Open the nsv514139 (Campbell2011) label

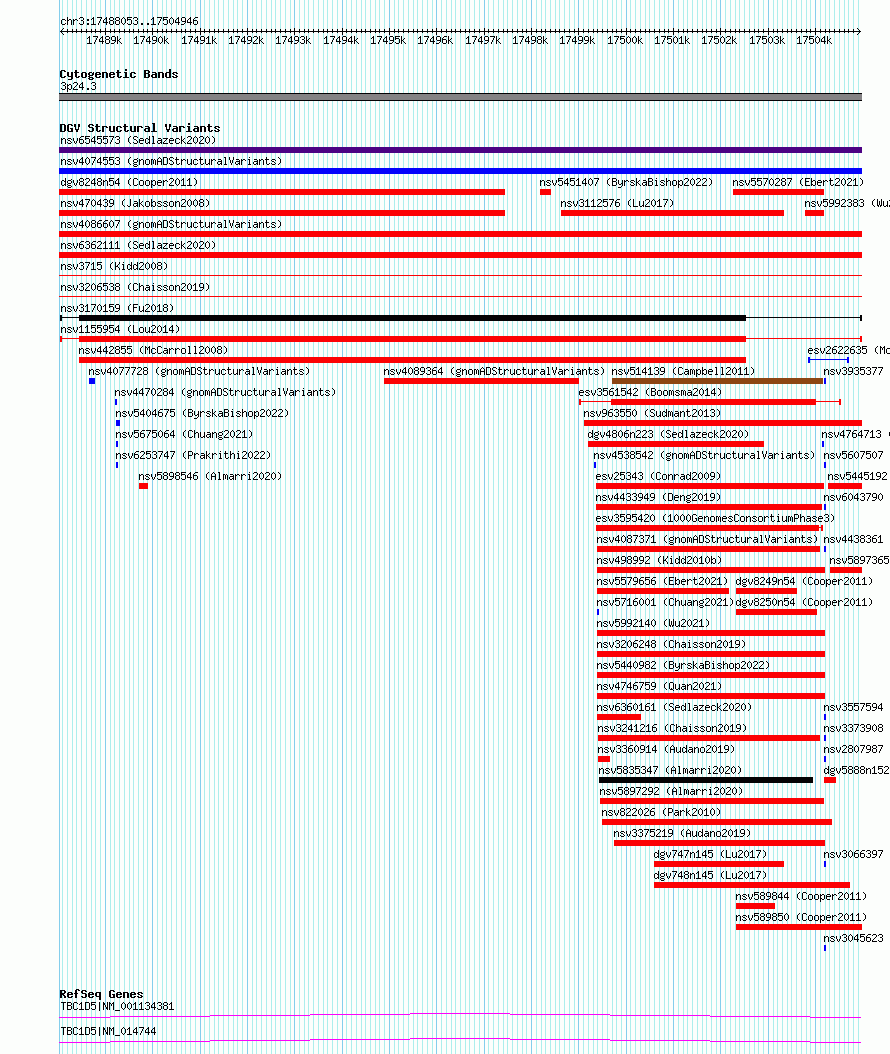click(683, 371)
